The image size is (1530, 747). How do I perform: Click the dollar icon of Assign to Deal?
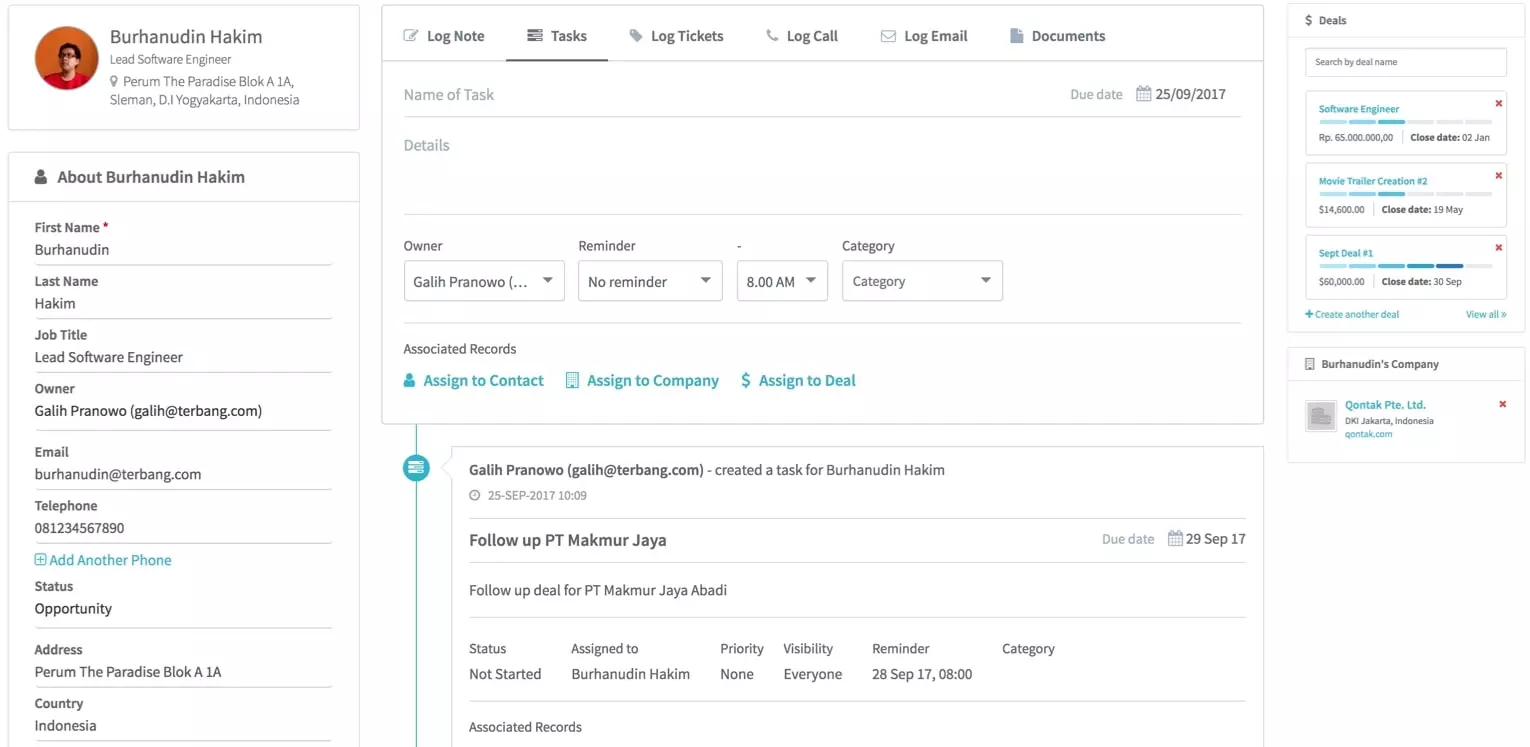pos(746,381)
